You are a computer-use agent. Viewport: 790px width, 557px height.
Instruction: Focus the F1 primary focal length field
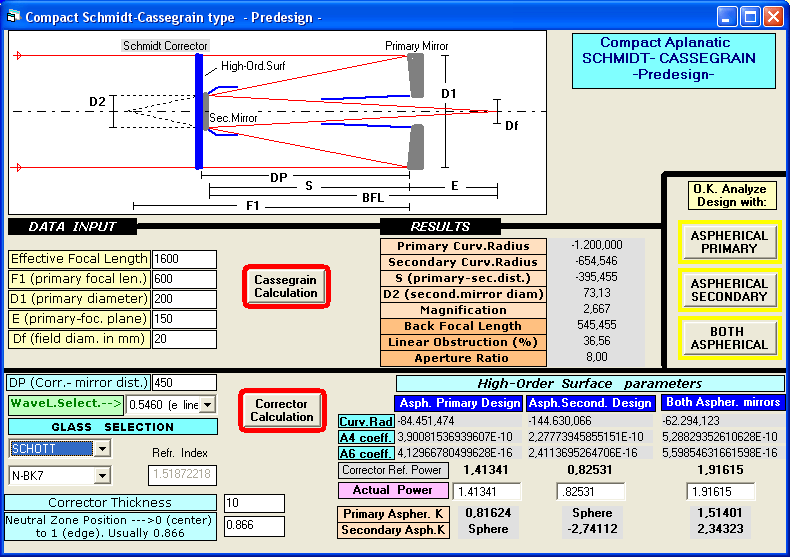pos(184,279)
